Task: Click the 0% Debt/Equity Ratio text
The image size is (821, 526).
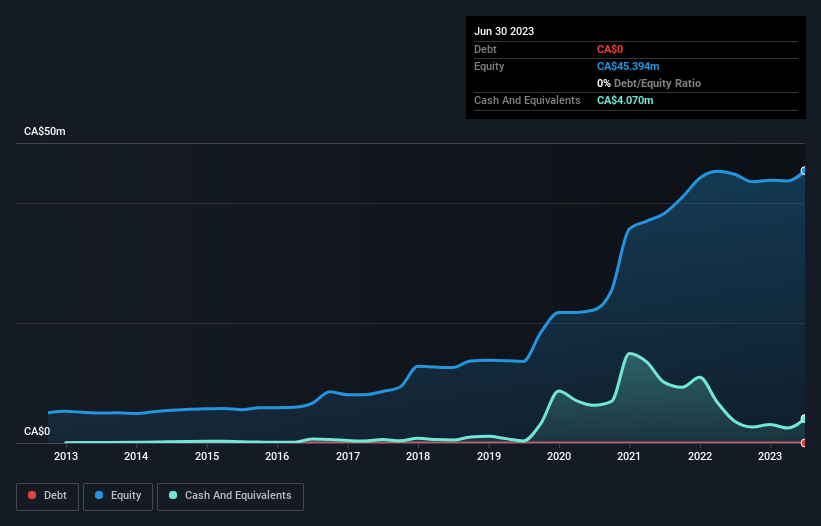Action: [649, 83]
